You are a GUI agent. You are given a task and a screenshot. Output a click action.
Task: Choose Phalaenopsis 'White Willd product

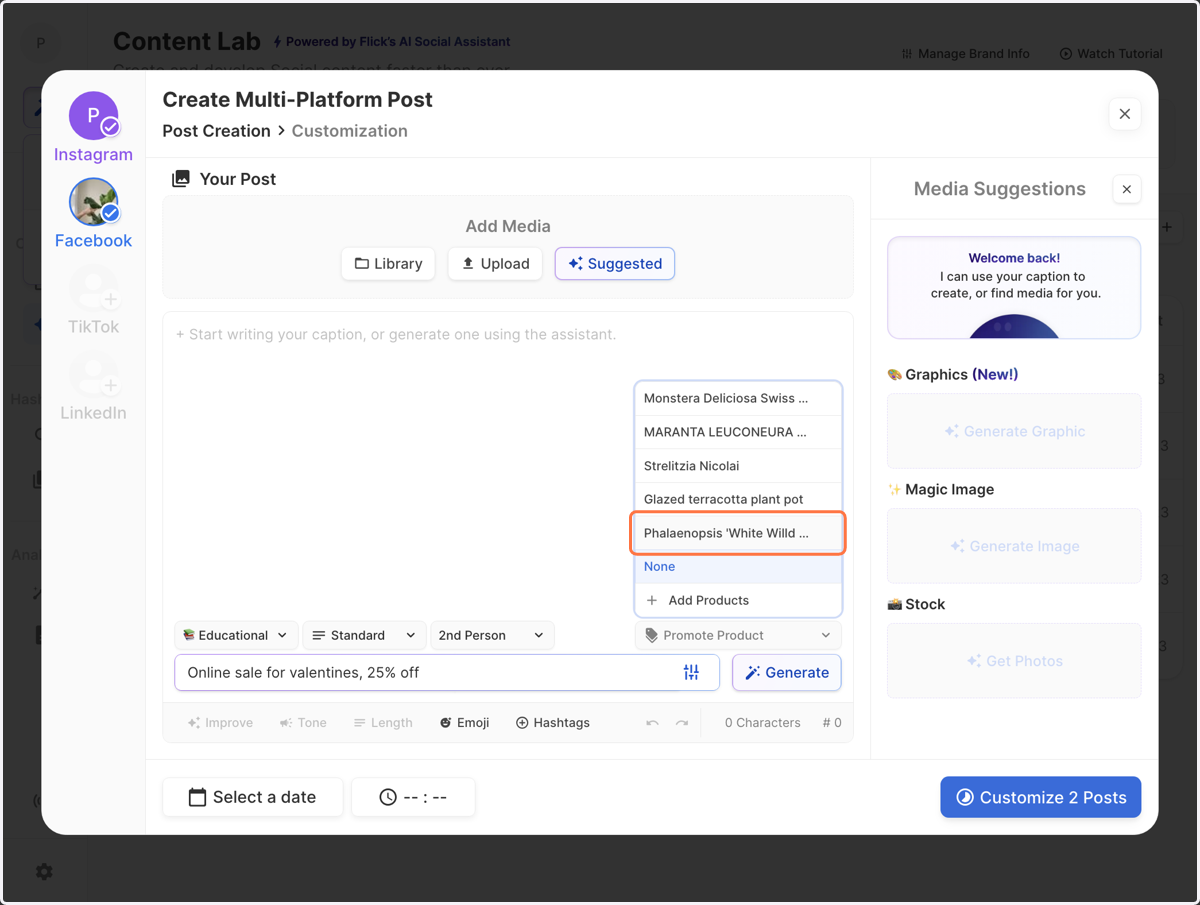(x=738, y=533)
